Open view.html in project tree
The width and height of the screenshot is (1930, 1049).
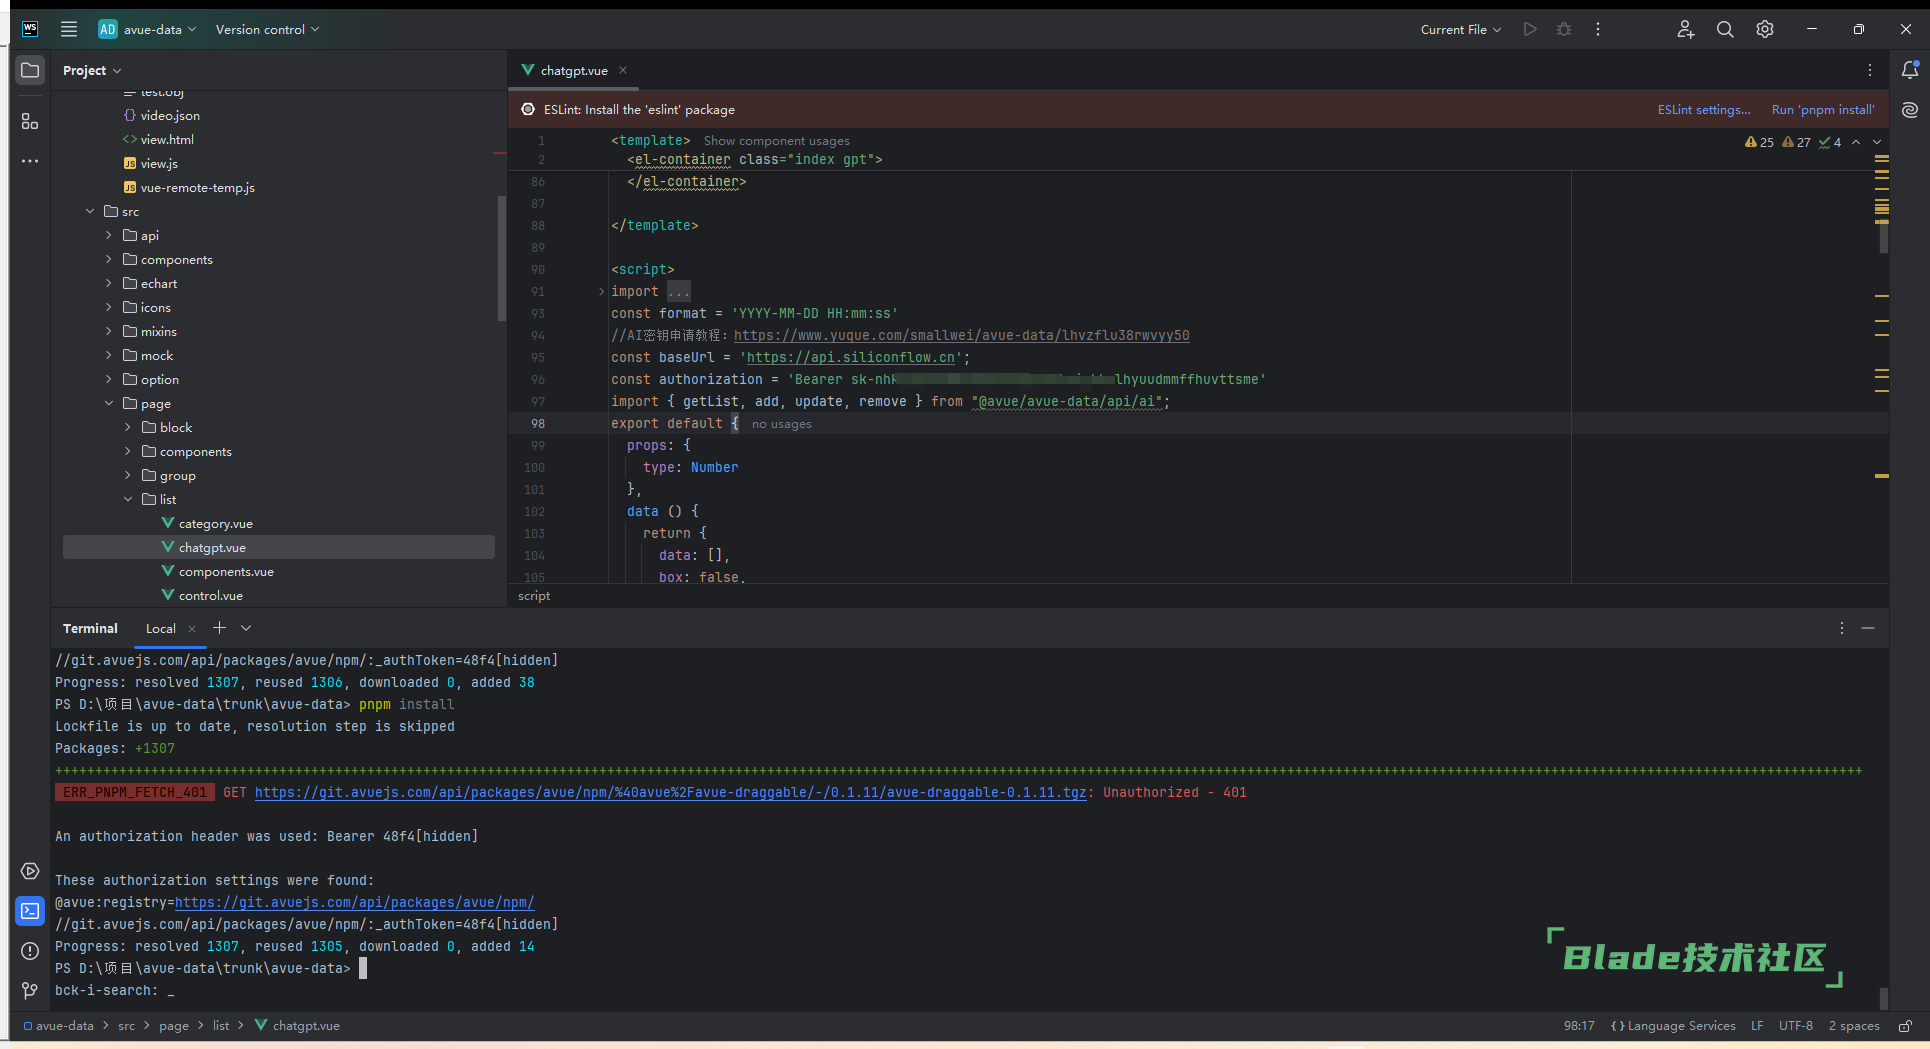(167, 139)
